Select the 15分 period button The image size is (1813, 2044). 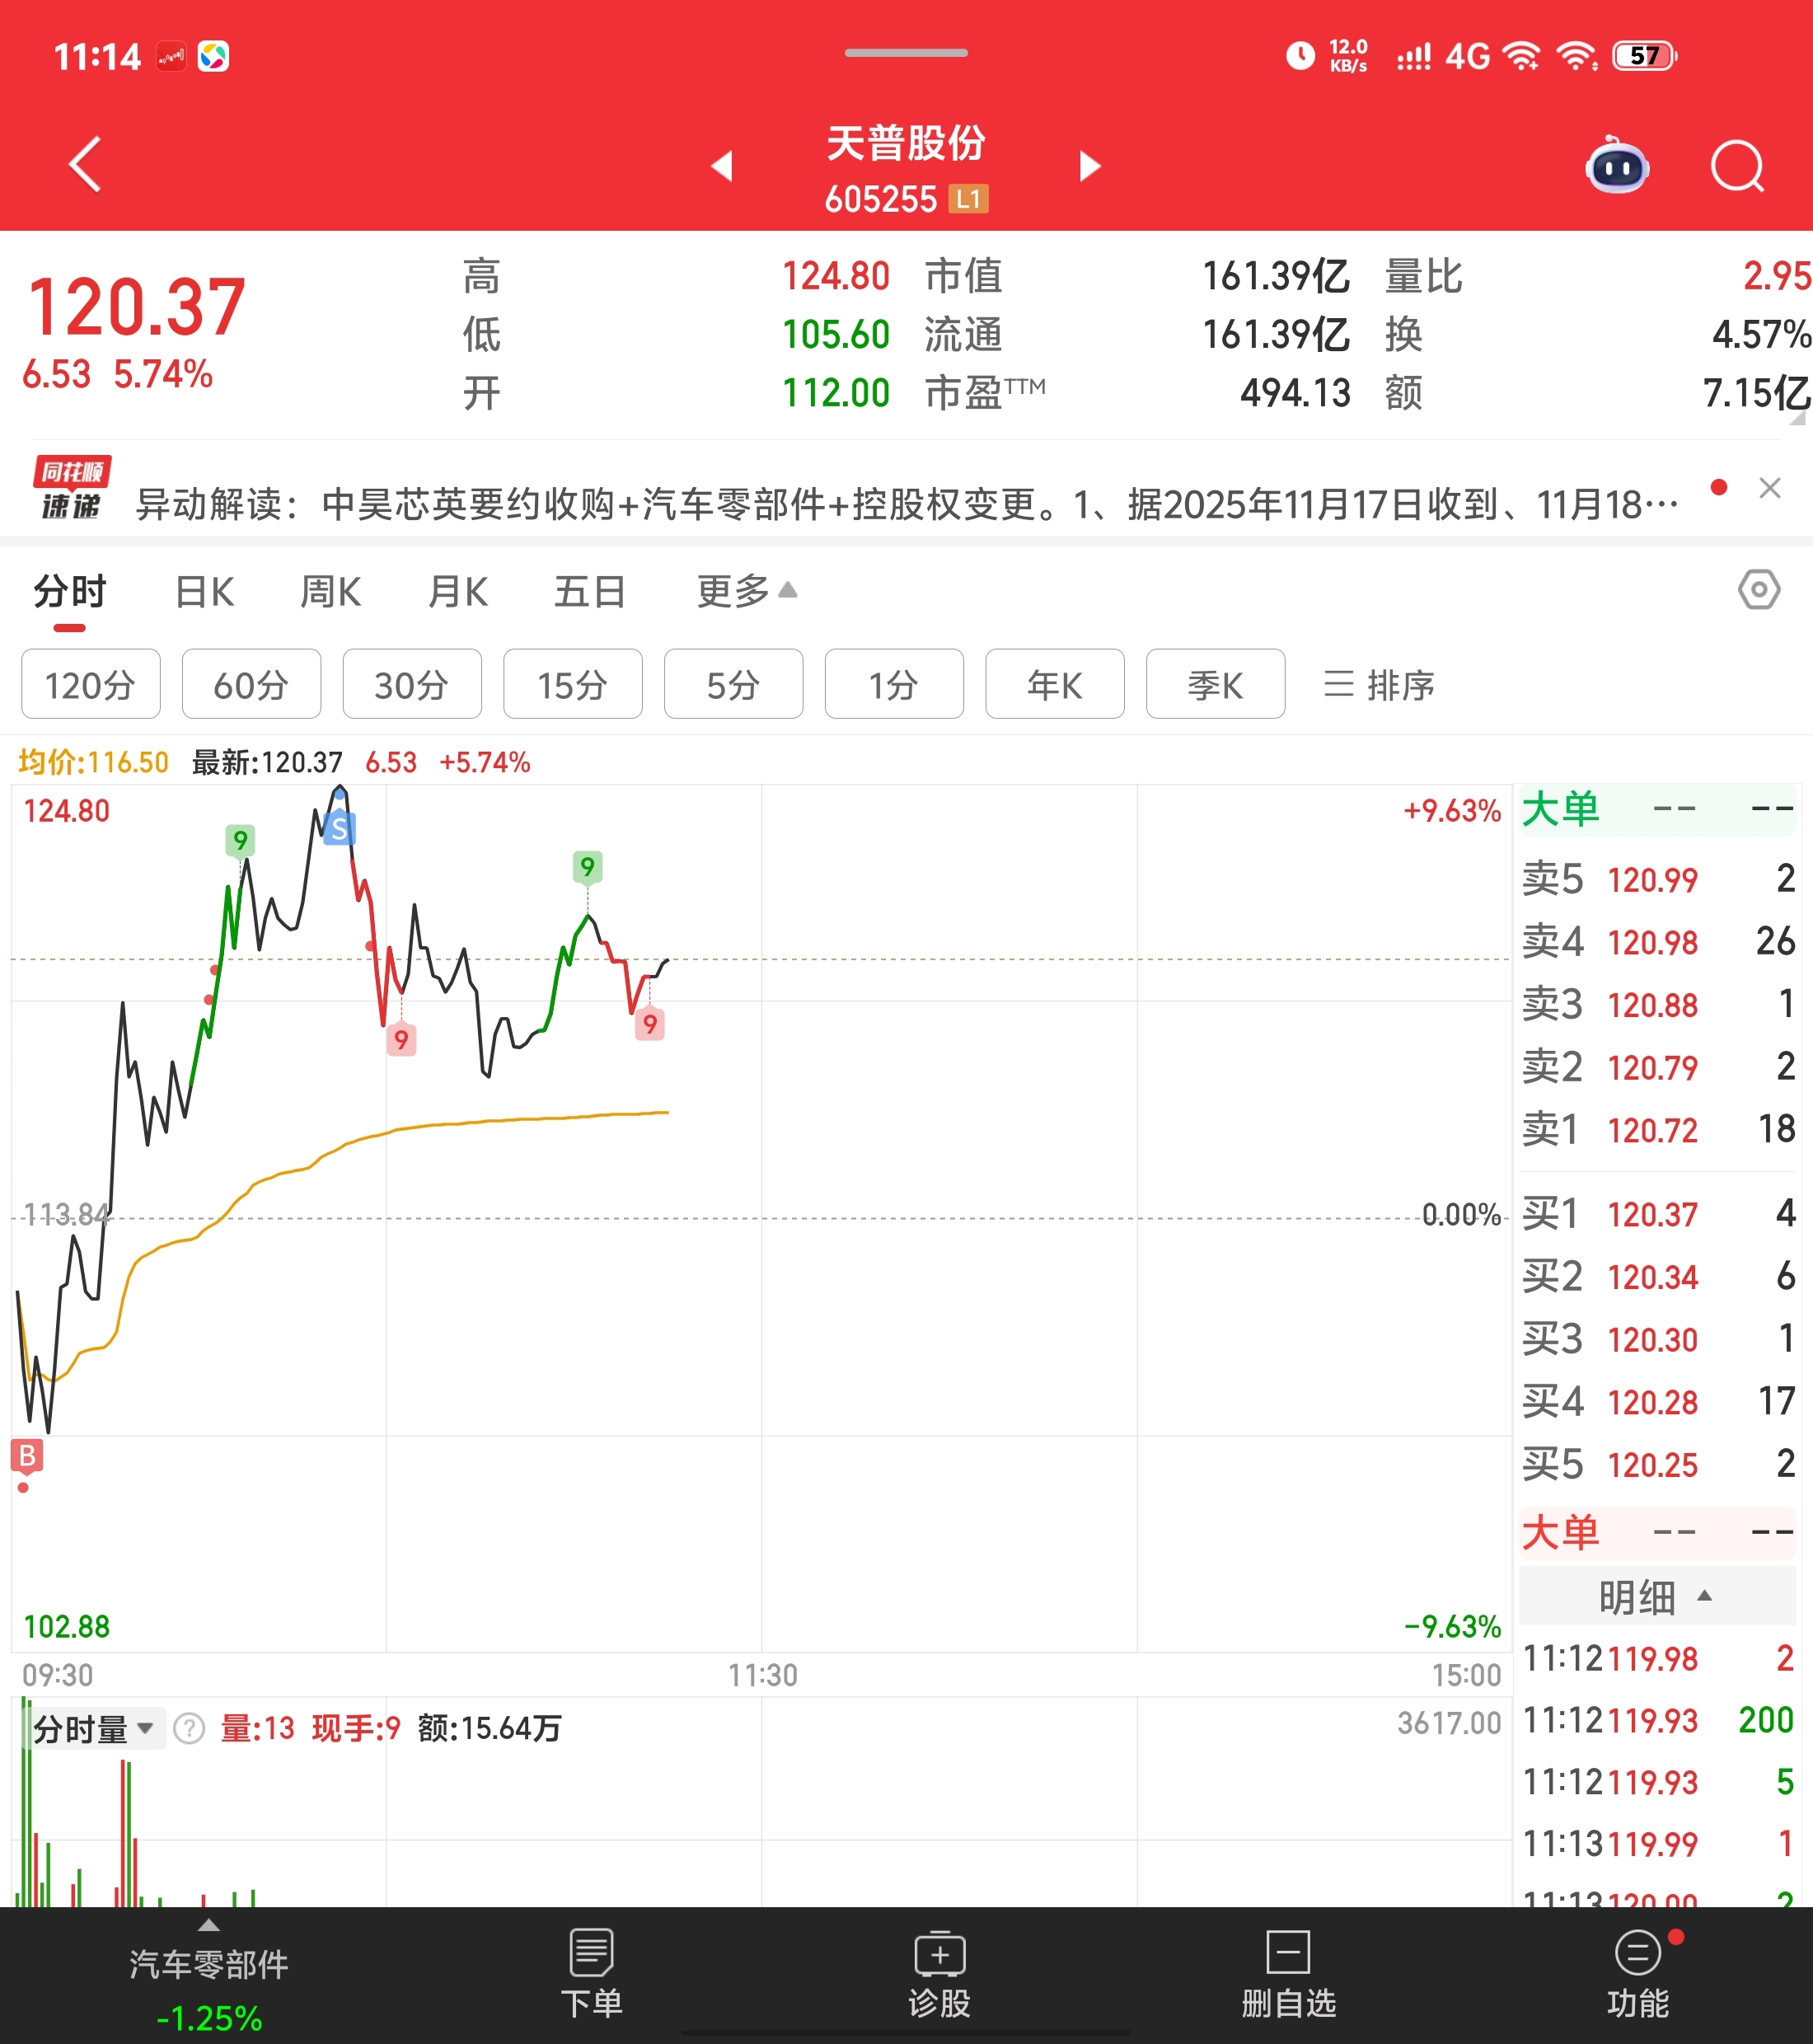(x=572, y=685)
